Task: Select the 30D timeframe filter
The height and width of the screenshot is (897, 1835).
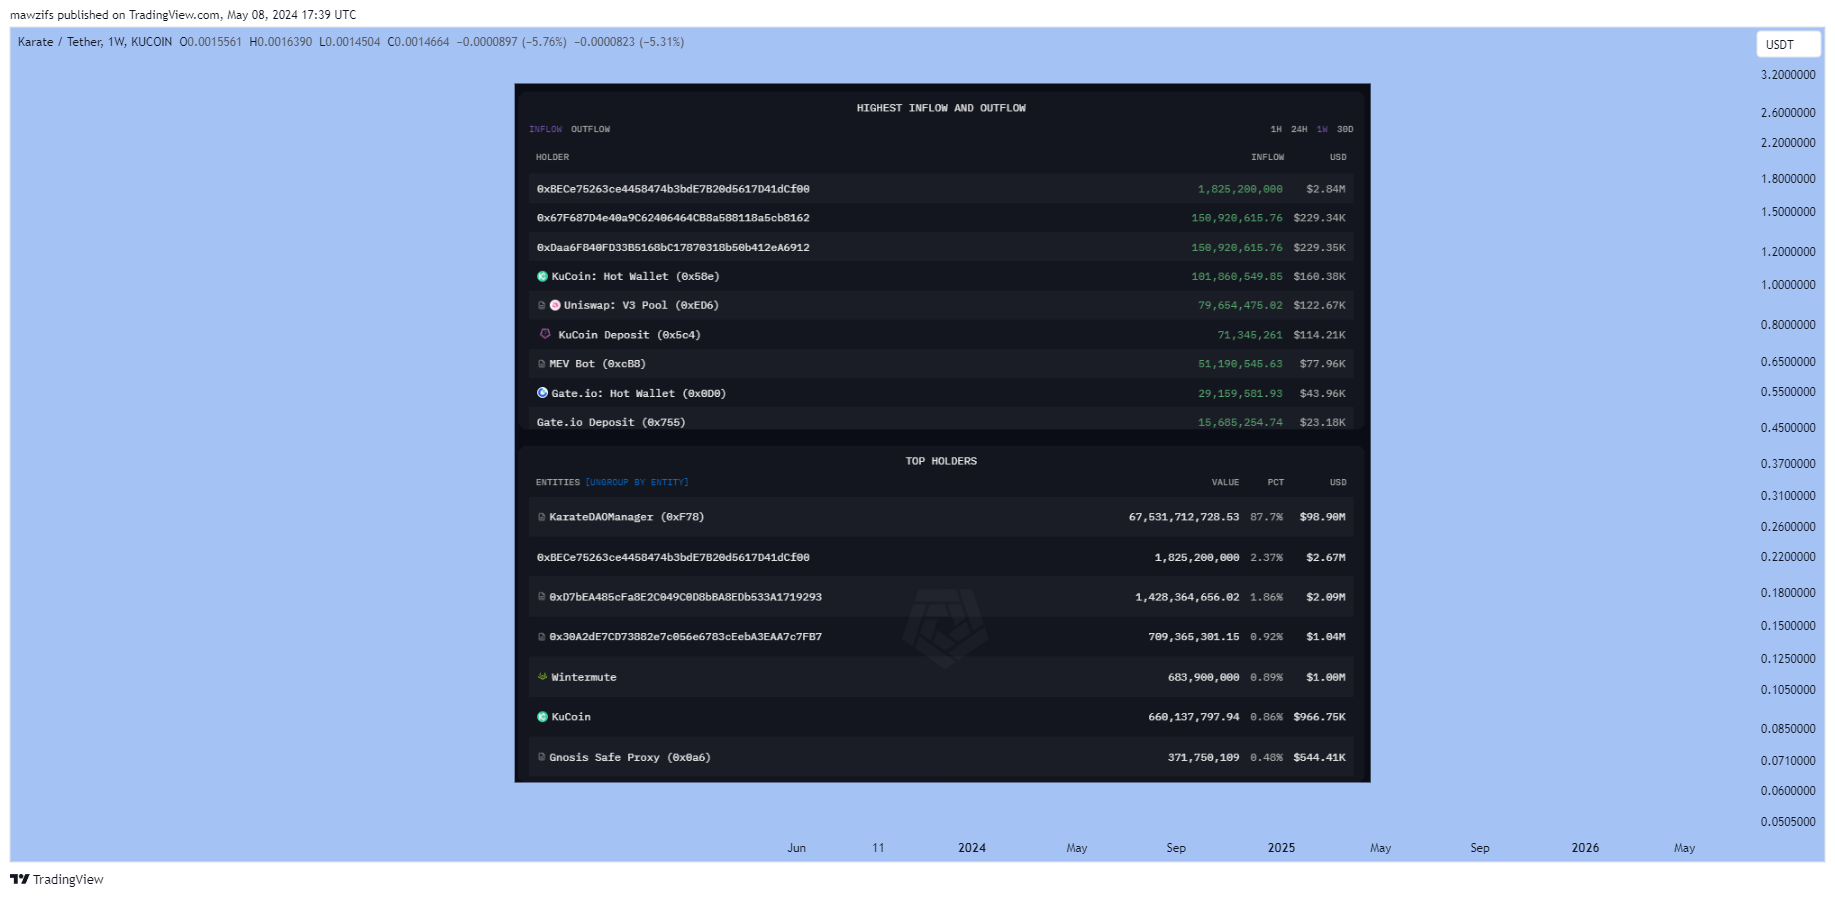Action: 1345,129
